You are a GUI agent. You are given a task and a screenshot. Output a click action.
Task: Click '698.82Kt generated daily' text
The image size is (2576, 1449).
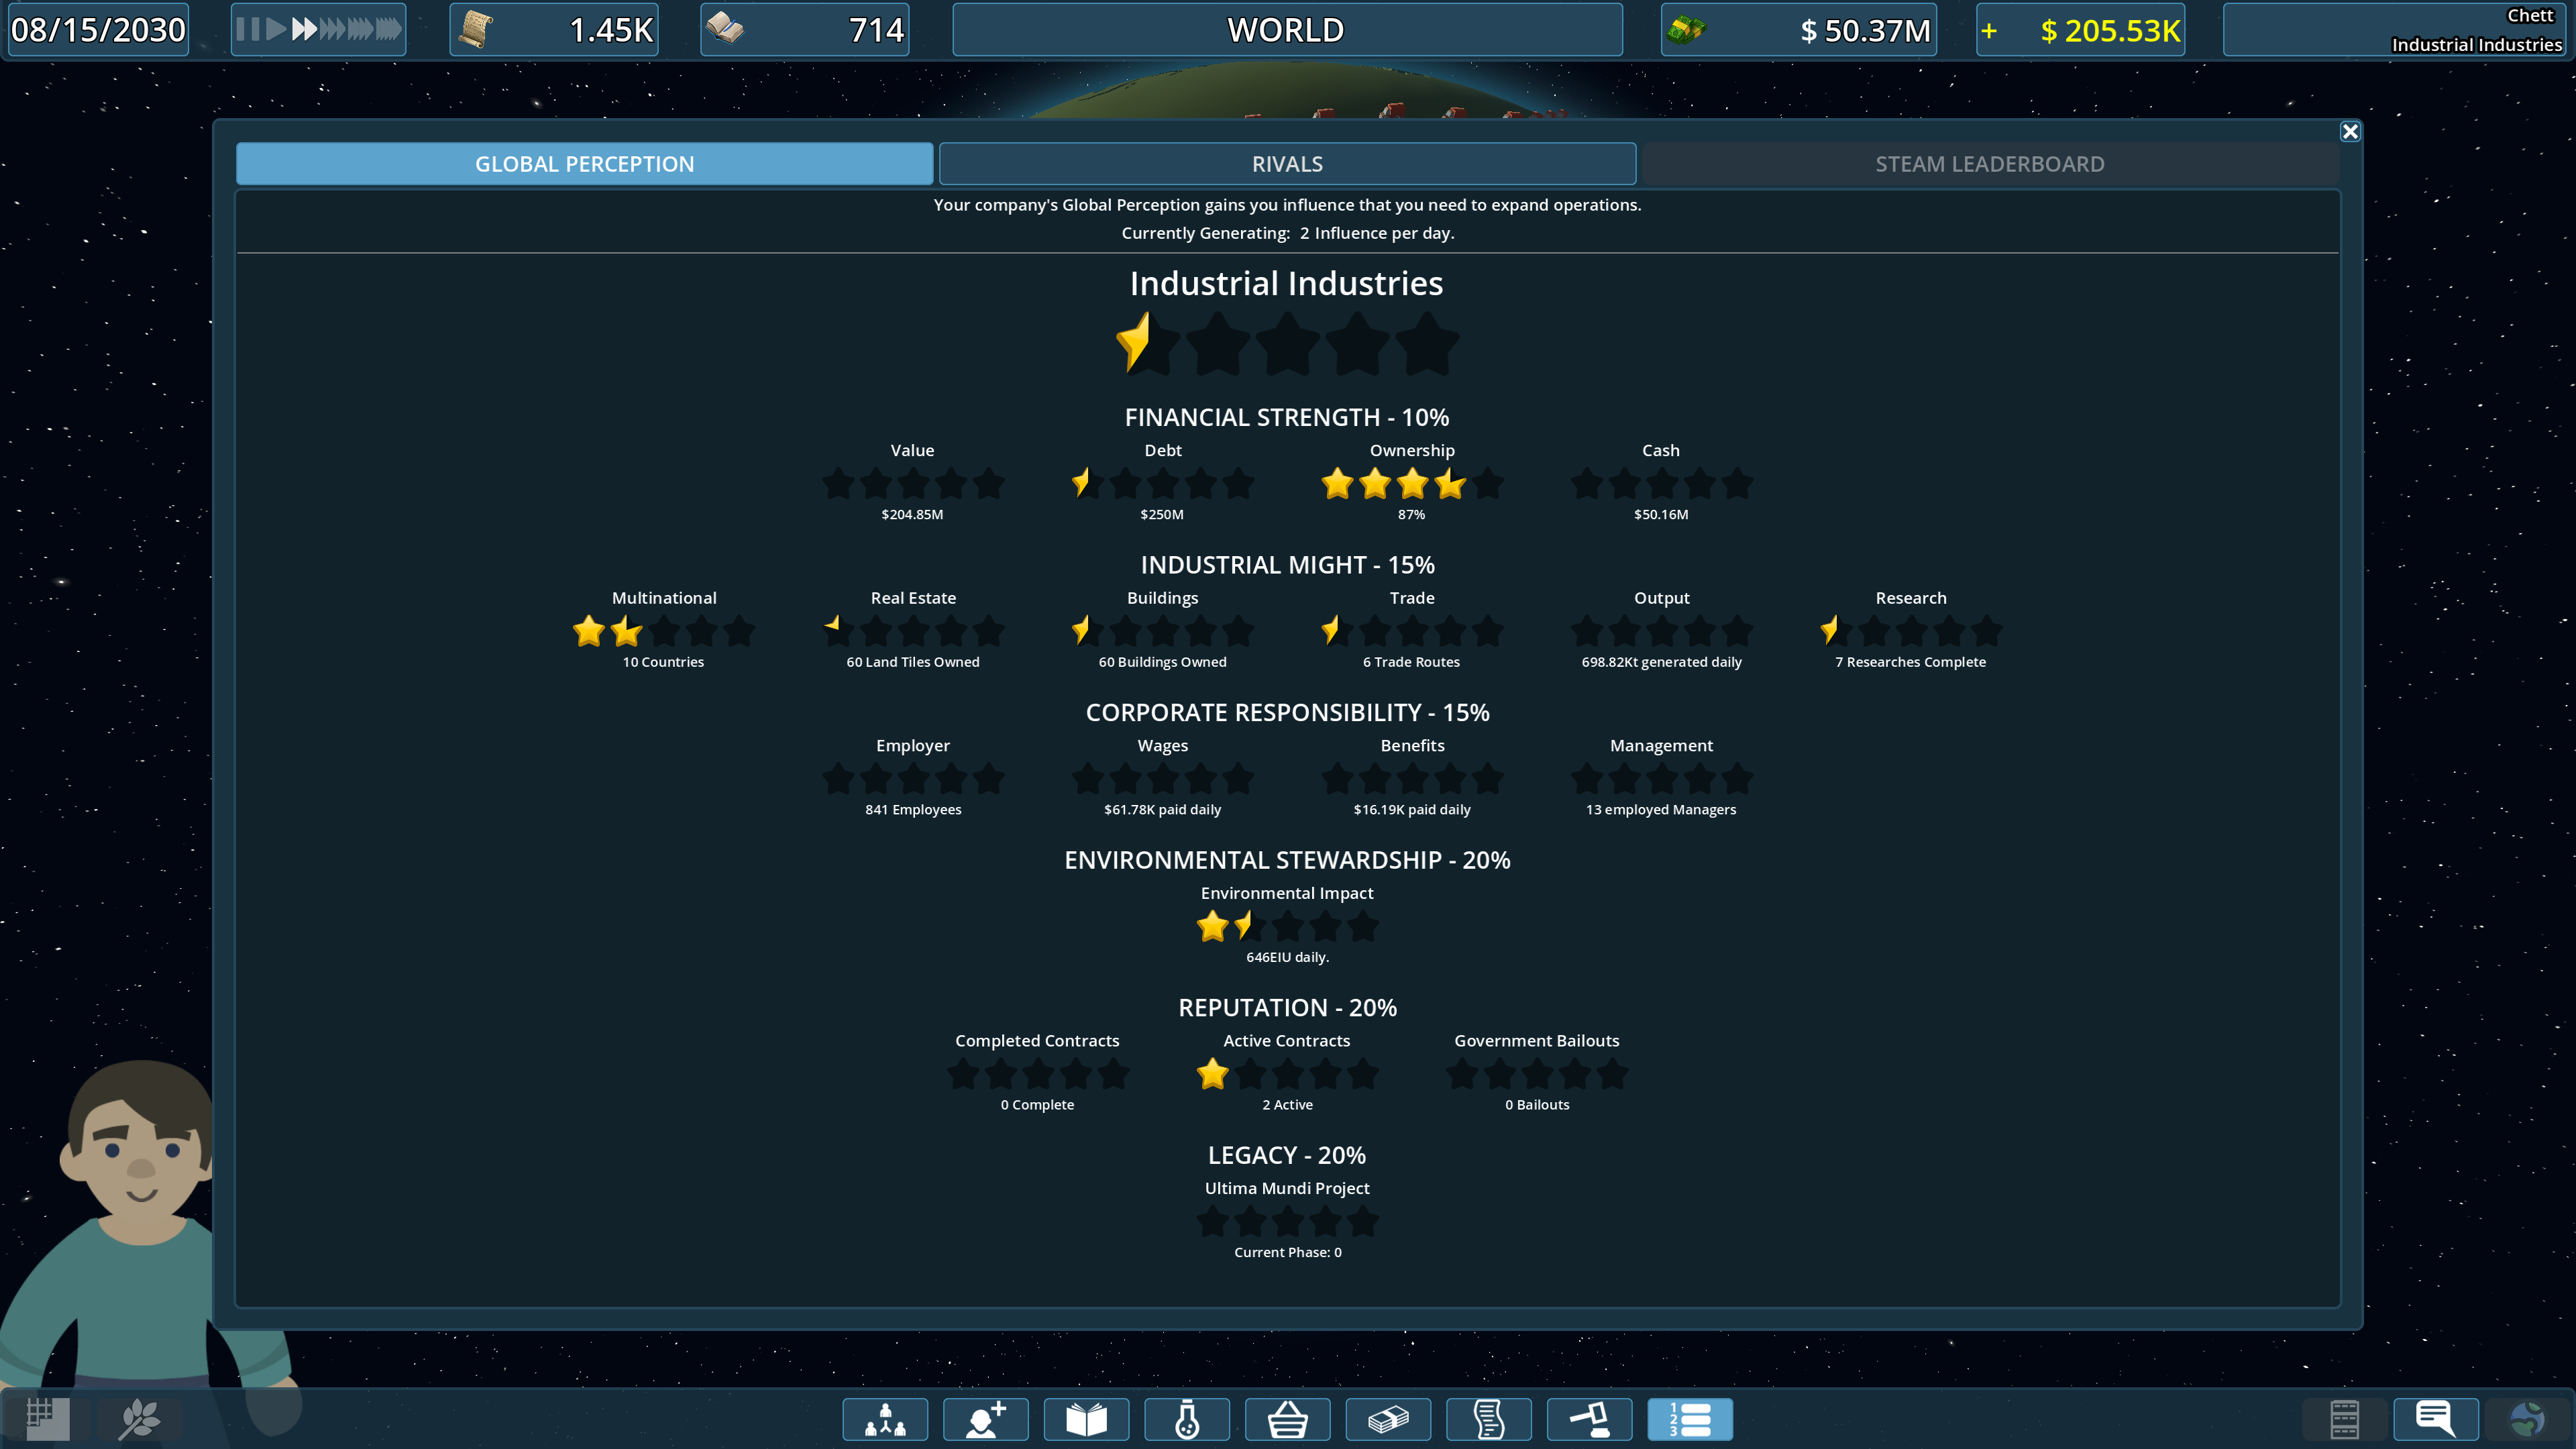click(1661, 662)
